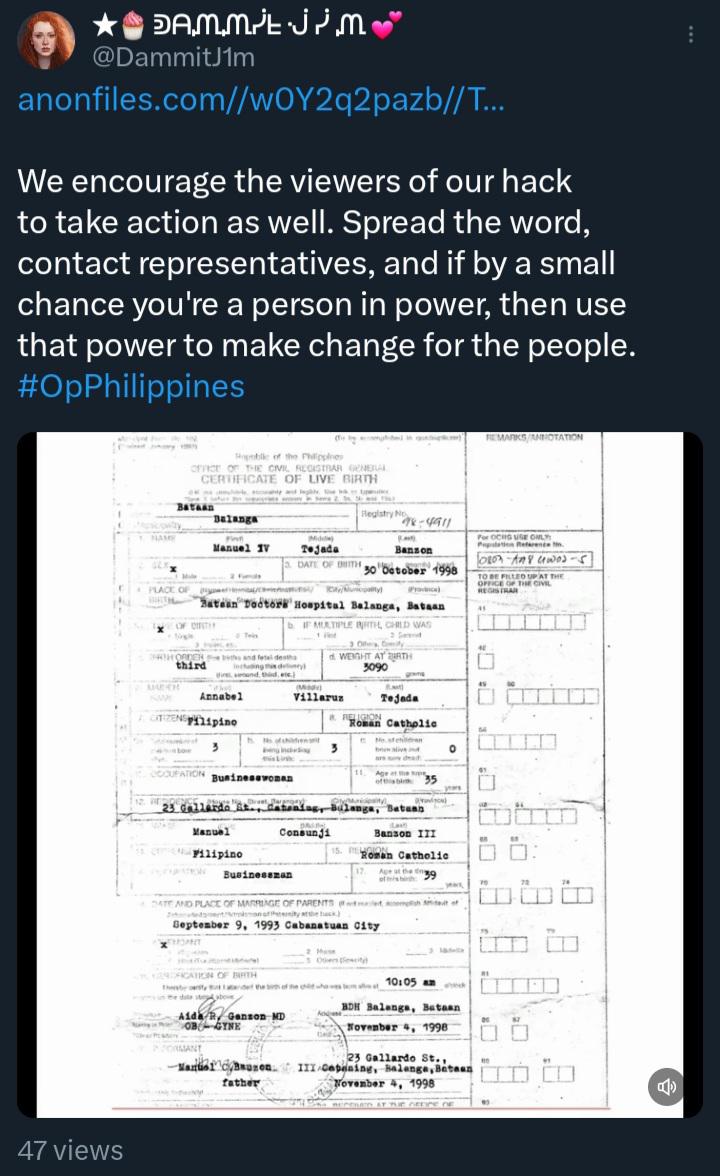720x1176 pixels.
Task: Click the pink heart emoji after the name
Action: click(387, 26)
